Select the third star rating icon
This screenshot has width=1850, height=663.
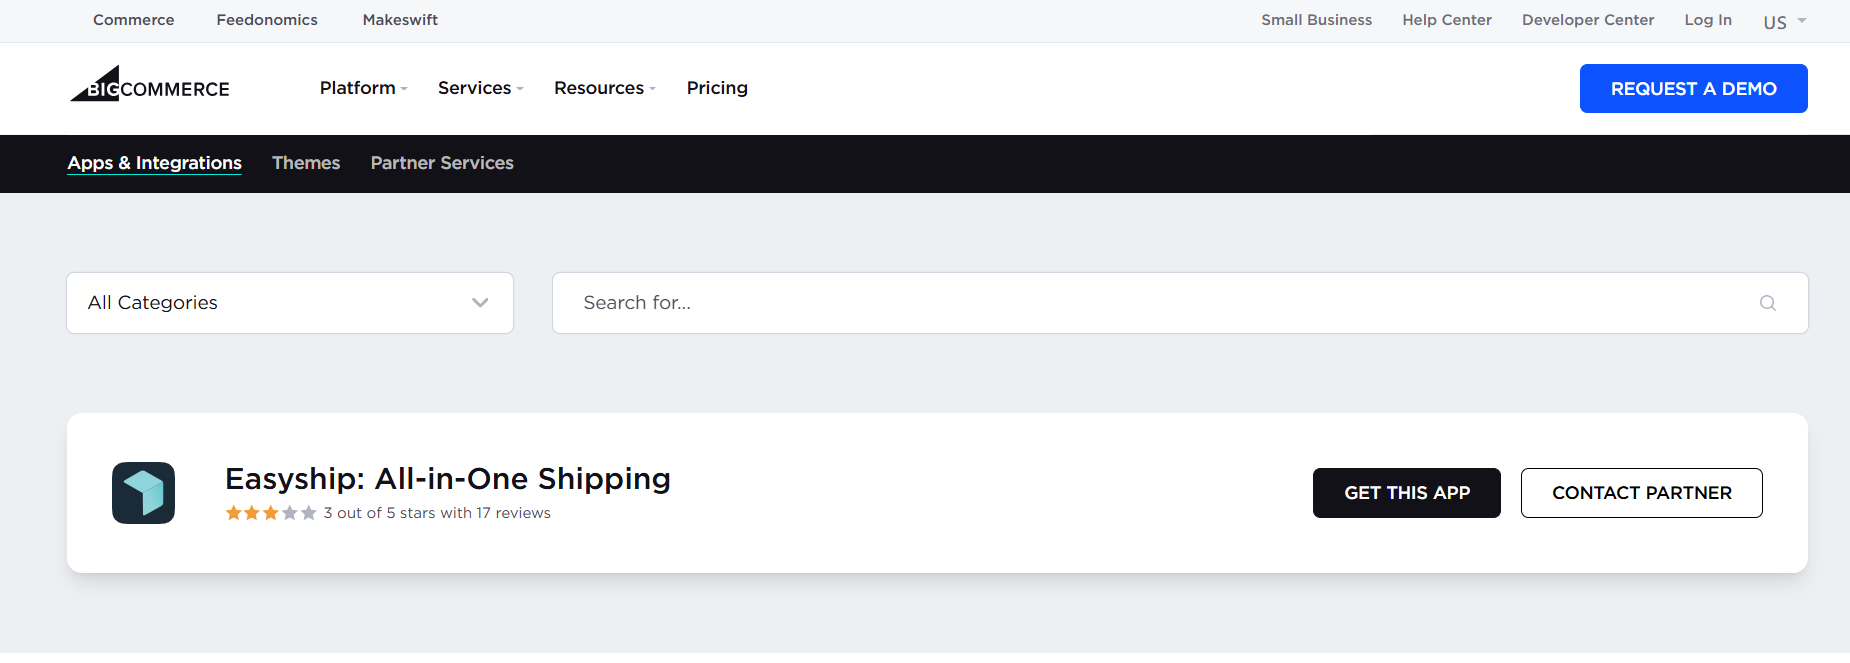(x=269, y=512)
